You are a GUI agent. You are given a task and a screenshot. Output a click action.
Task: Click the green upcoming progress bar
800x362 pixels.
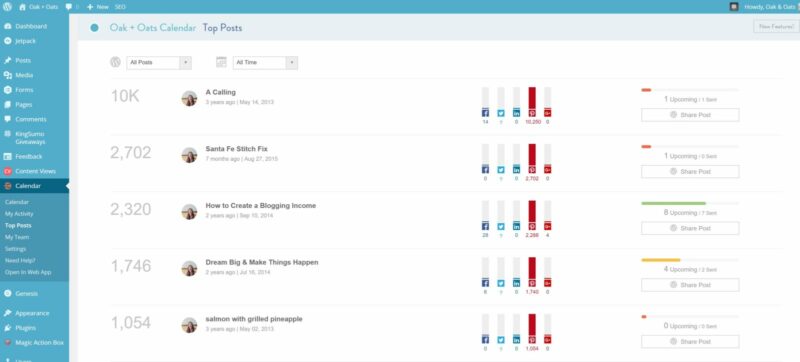pyautogui.click(x=673, y=203)
